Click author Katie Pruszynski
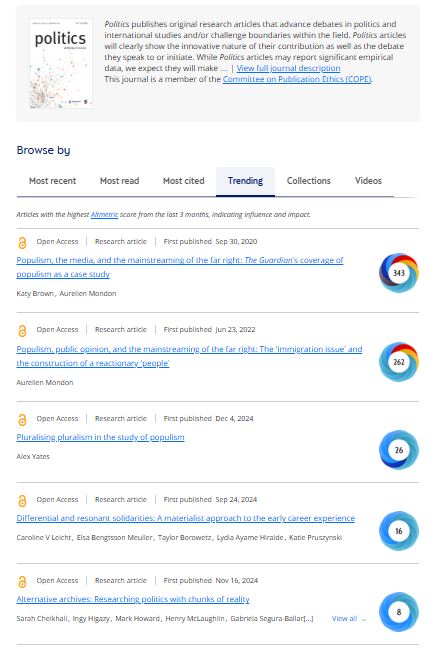This screenshot has height=663, width=435. [x=315, y=537]
